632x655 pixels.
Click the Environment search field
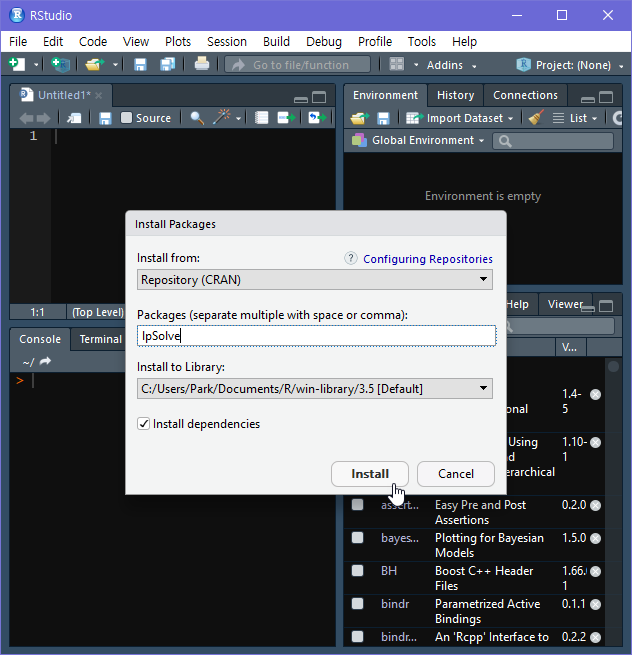click(553, 141)
